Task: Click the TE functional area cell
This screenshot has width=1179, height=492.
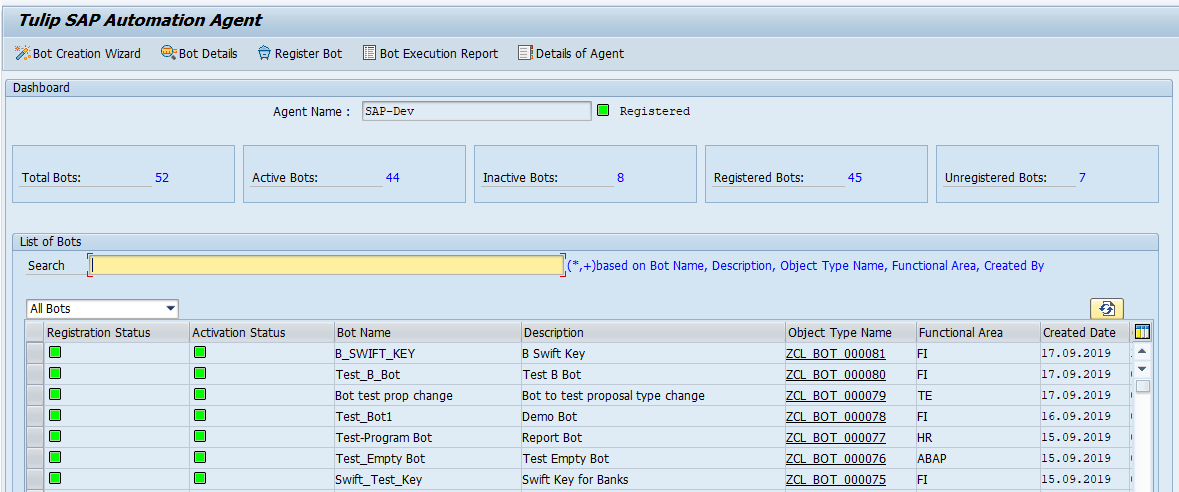Action: (977, 395)
